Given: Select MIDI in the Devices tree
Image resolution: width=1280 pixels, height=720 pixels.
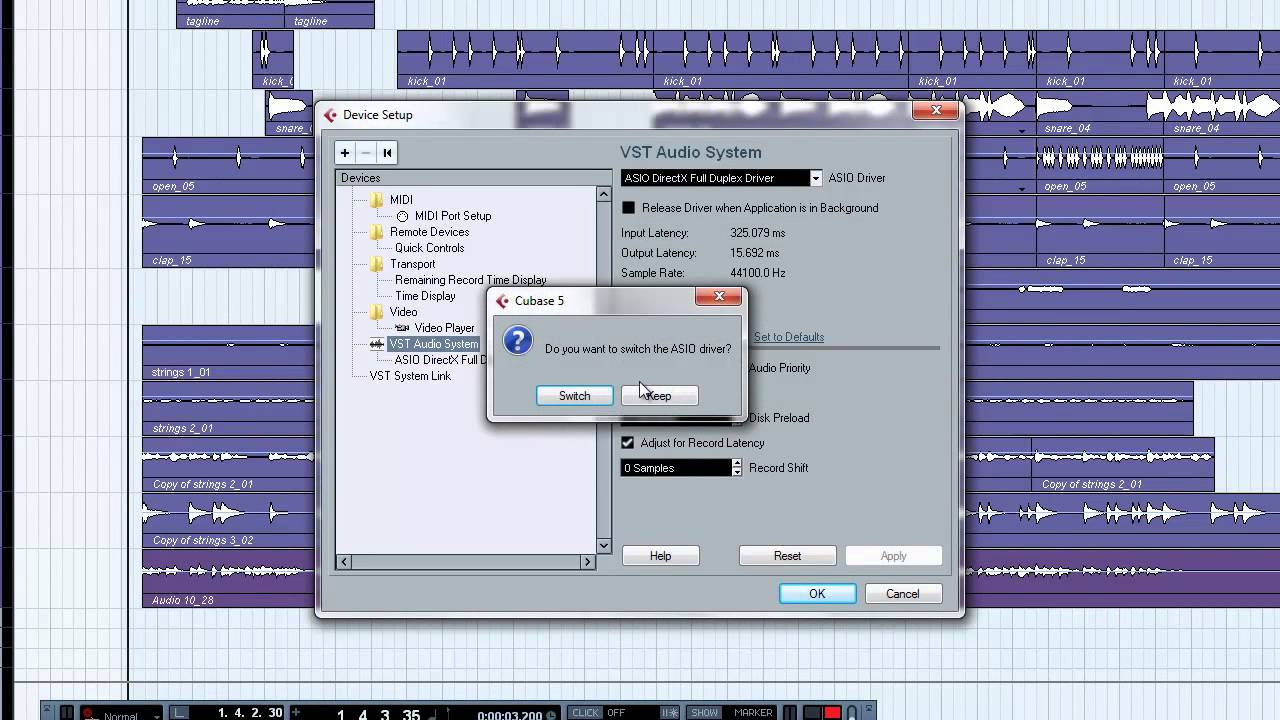Looking at the screenshot, I should pyautogui.click(x=401, y=200).
